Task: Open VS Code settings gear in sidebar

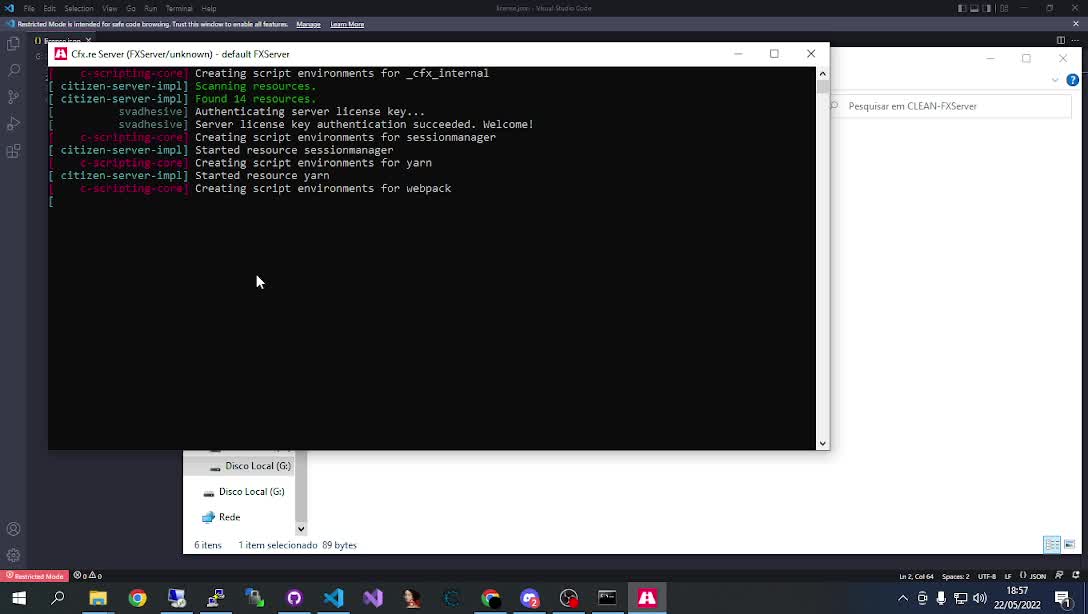Action: [13, 555]
